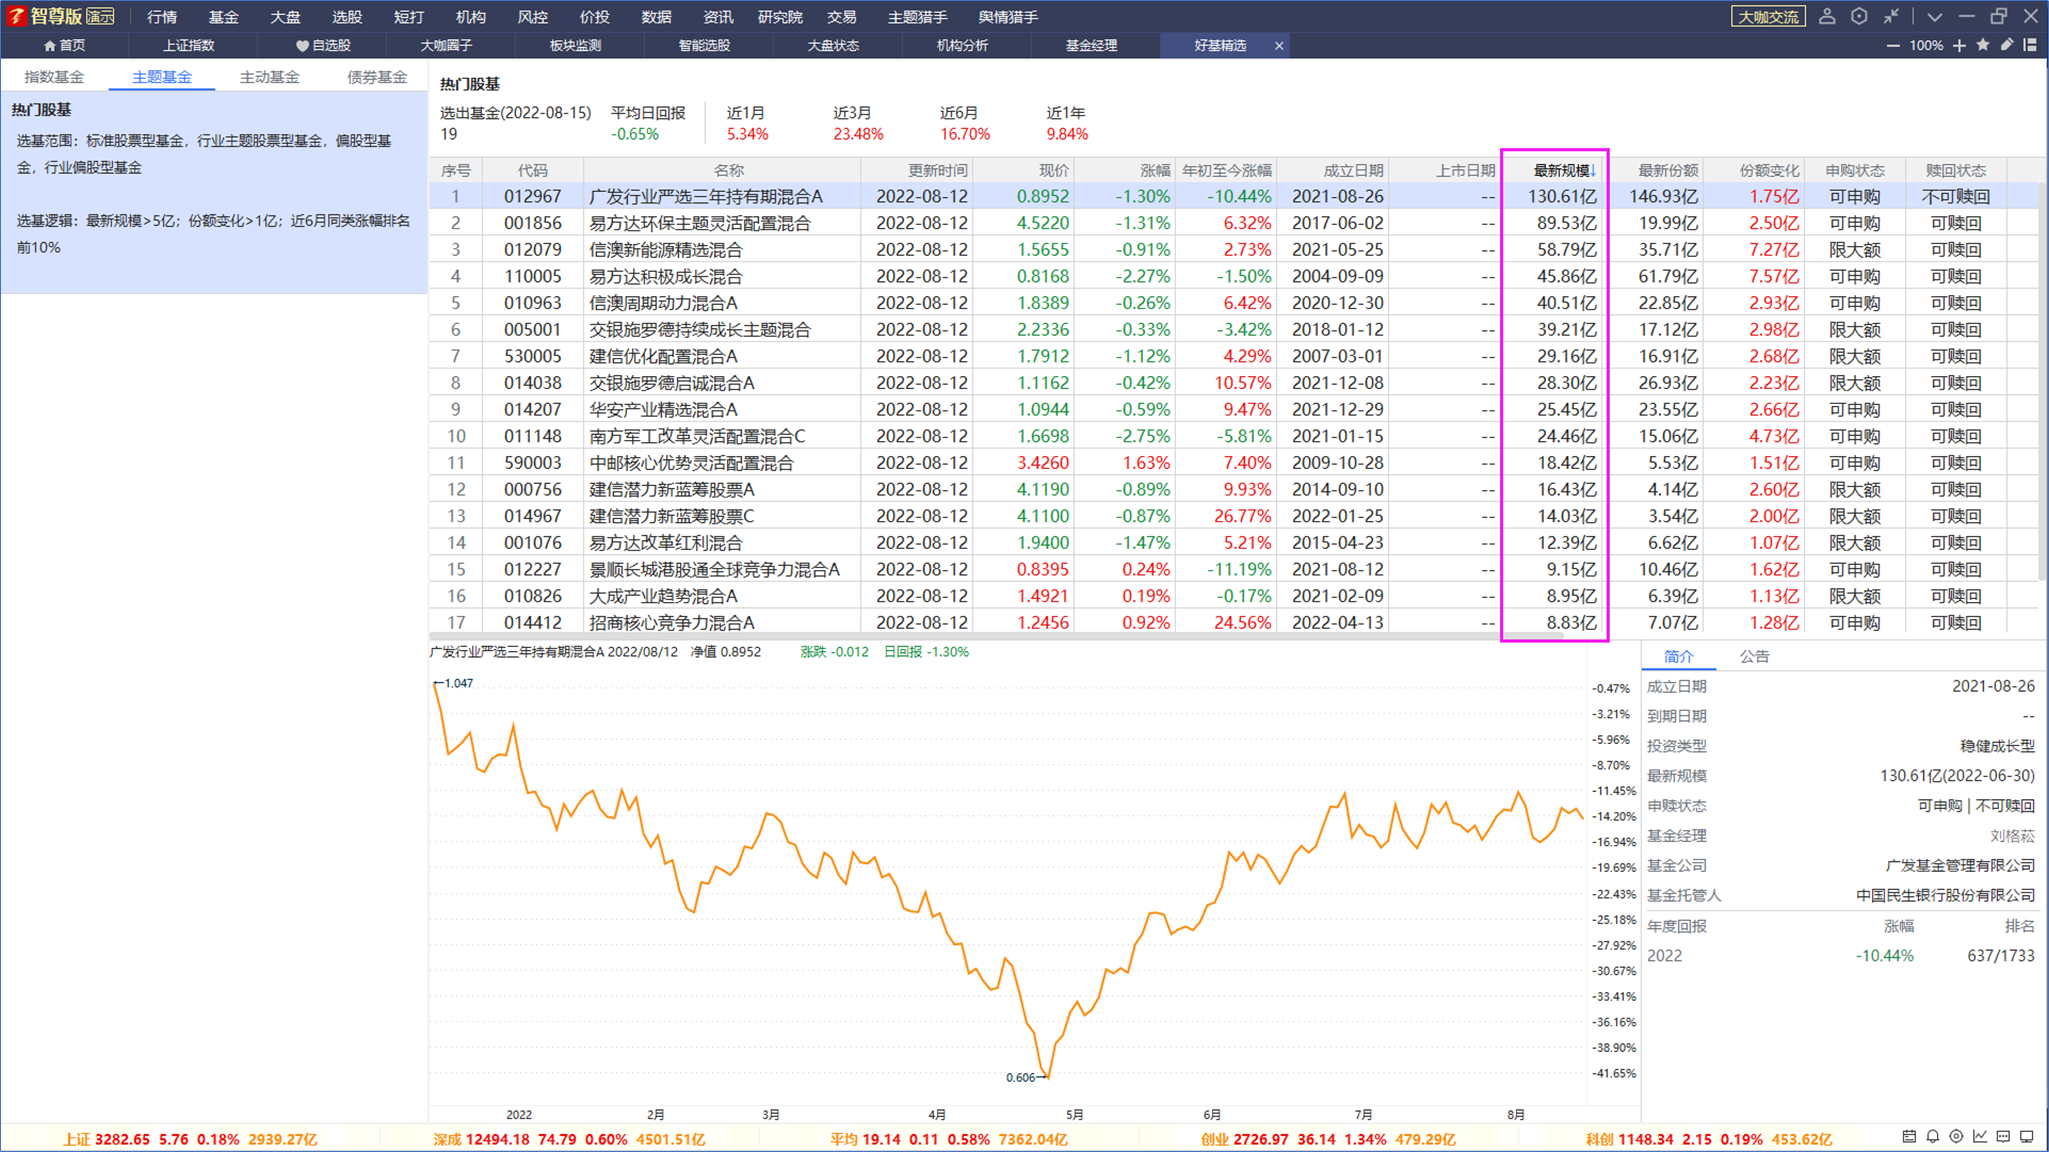Select fund row 招商核心竞争力混合A
Image resolution: width=2049 pixels, height=1152 pixels.
[x=1235, y=623]
